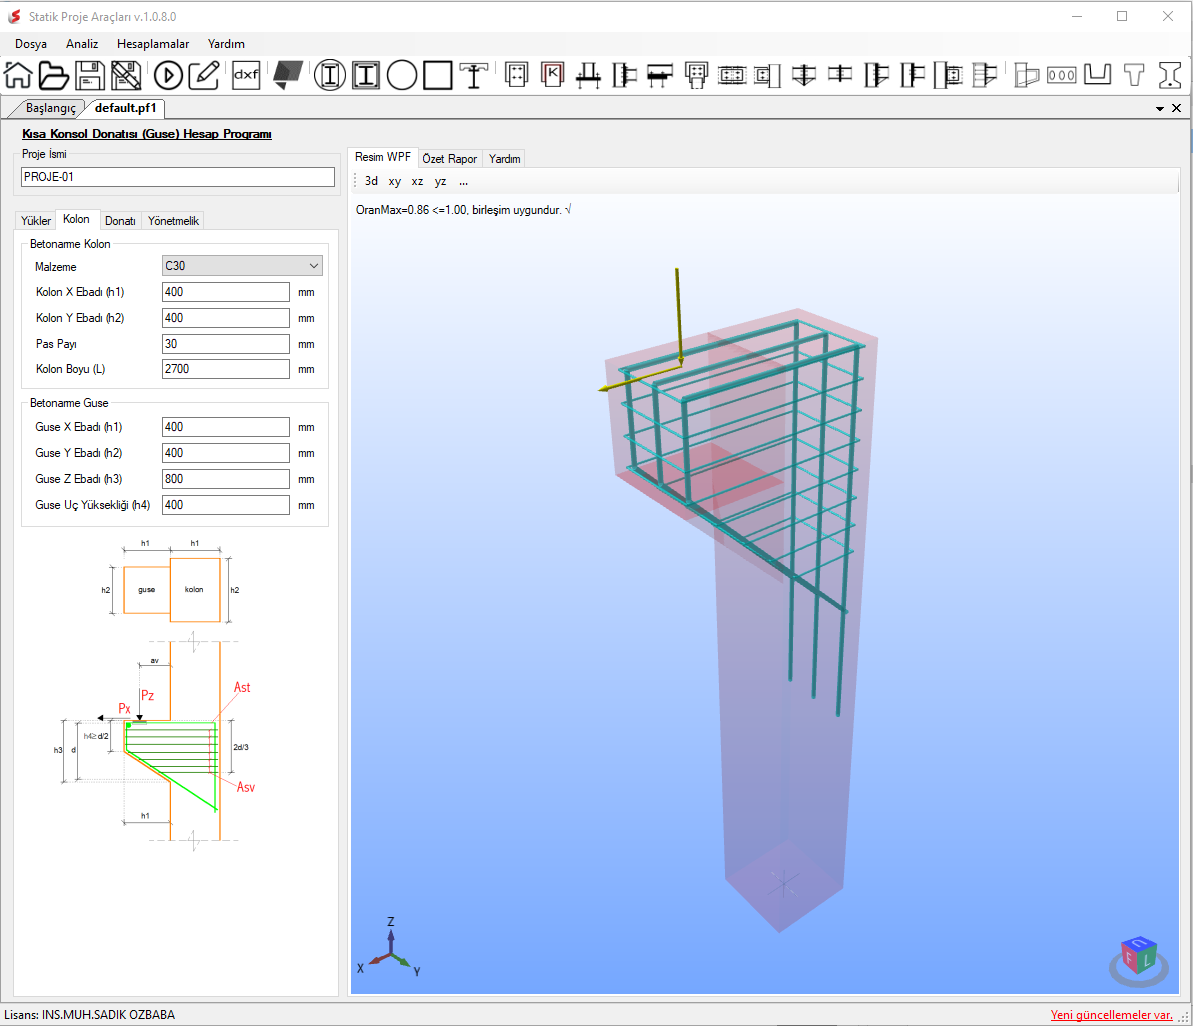Image resolution: width=1193 pixels, height=1026 pixels.
Task: Select the T-shaped precast section icon
Action: (1134, 75)
